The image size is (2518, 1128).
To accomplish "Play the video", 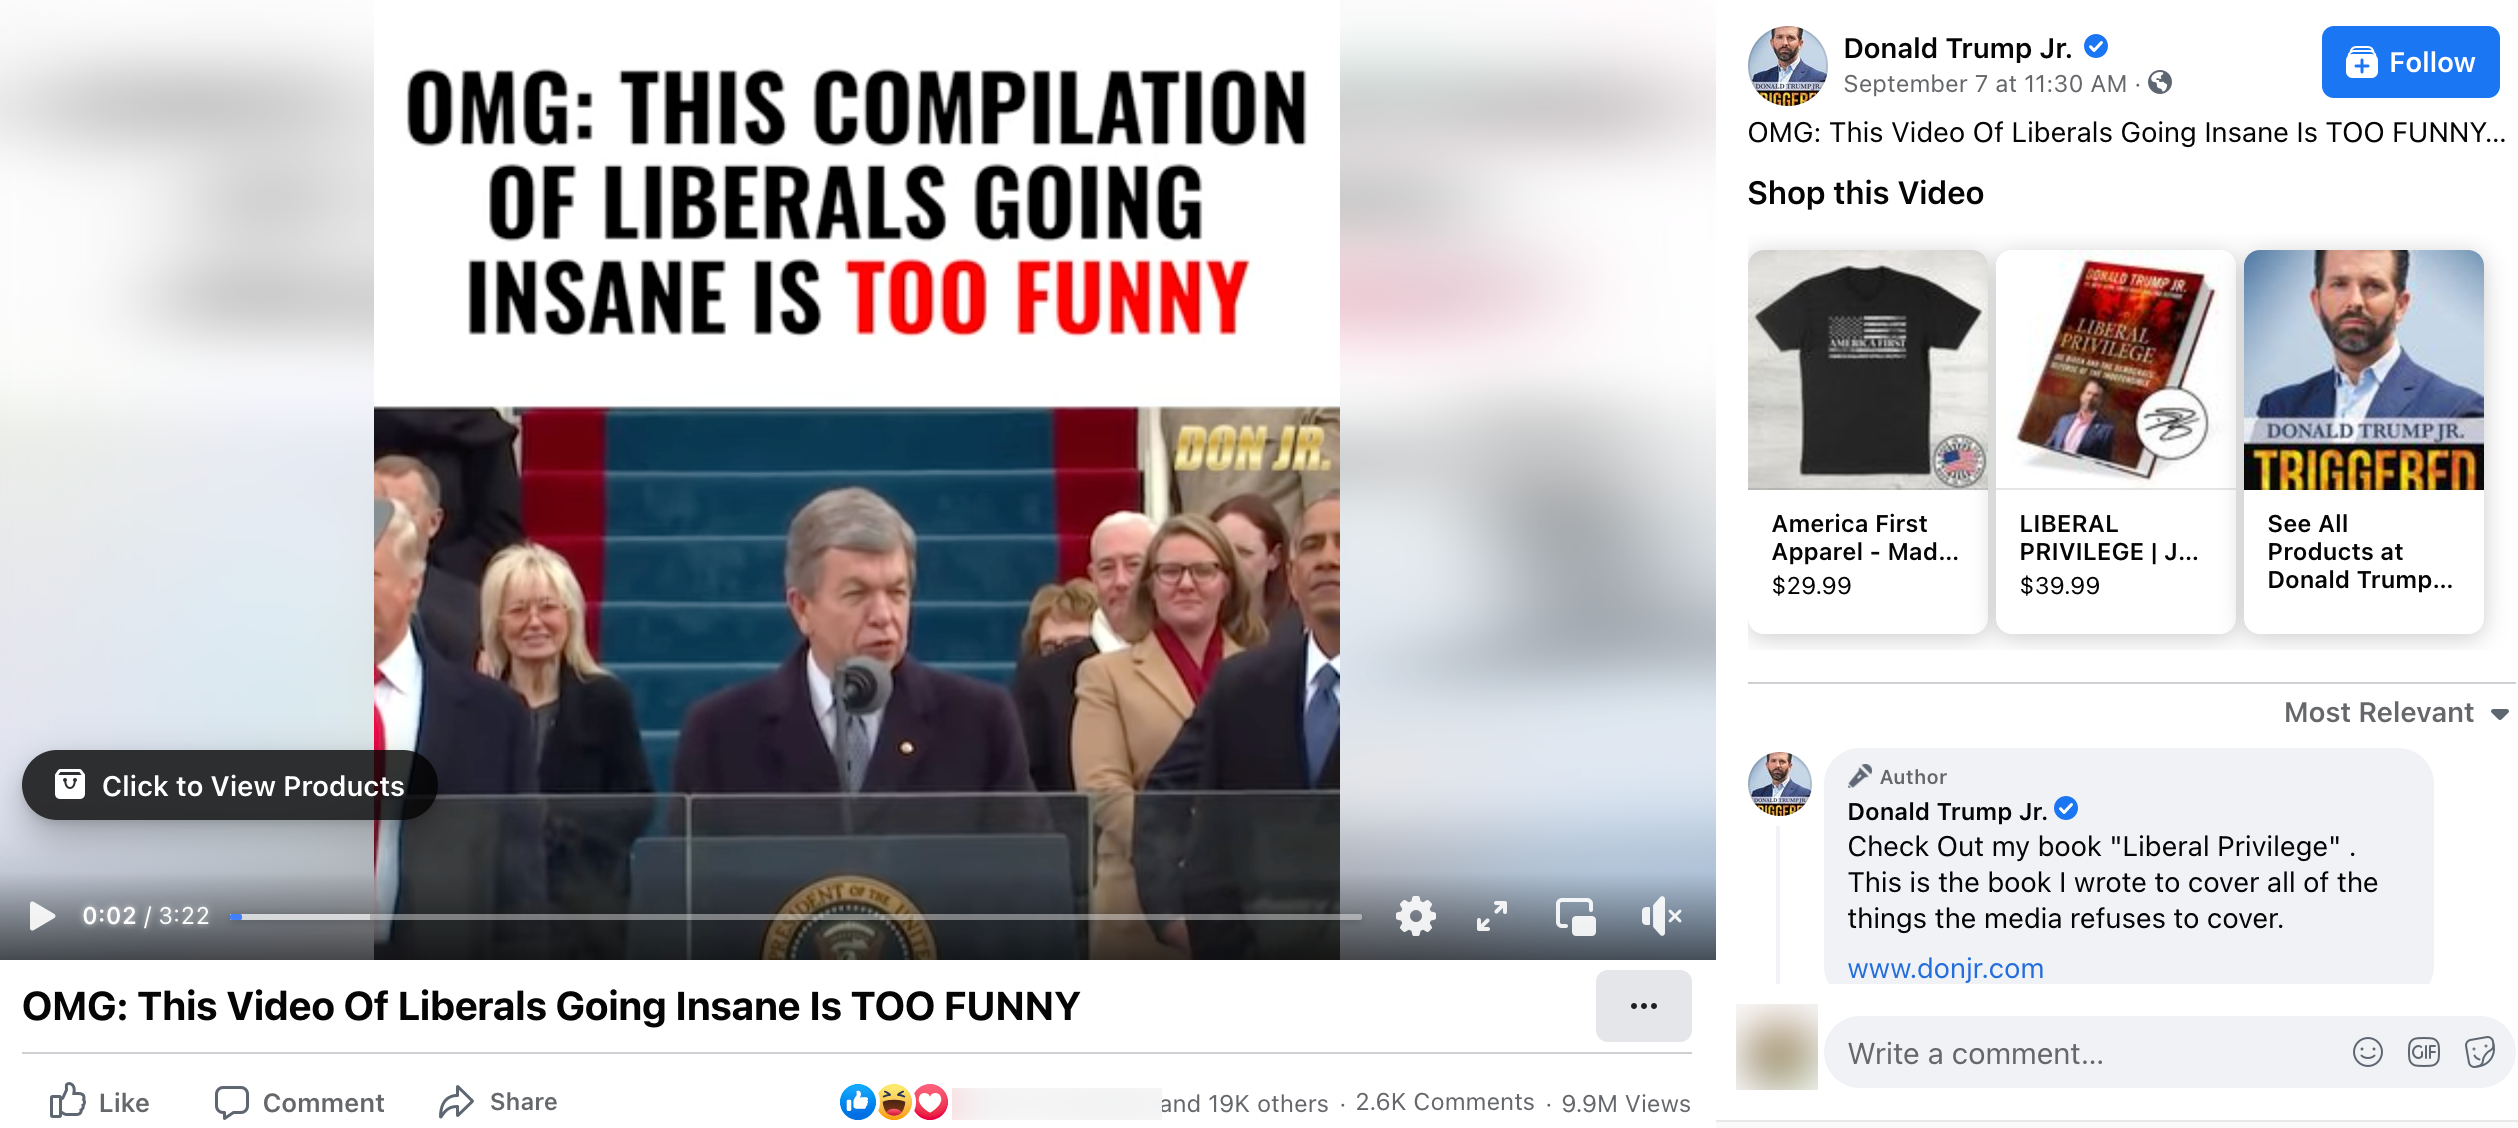I will tap(42, 915).
